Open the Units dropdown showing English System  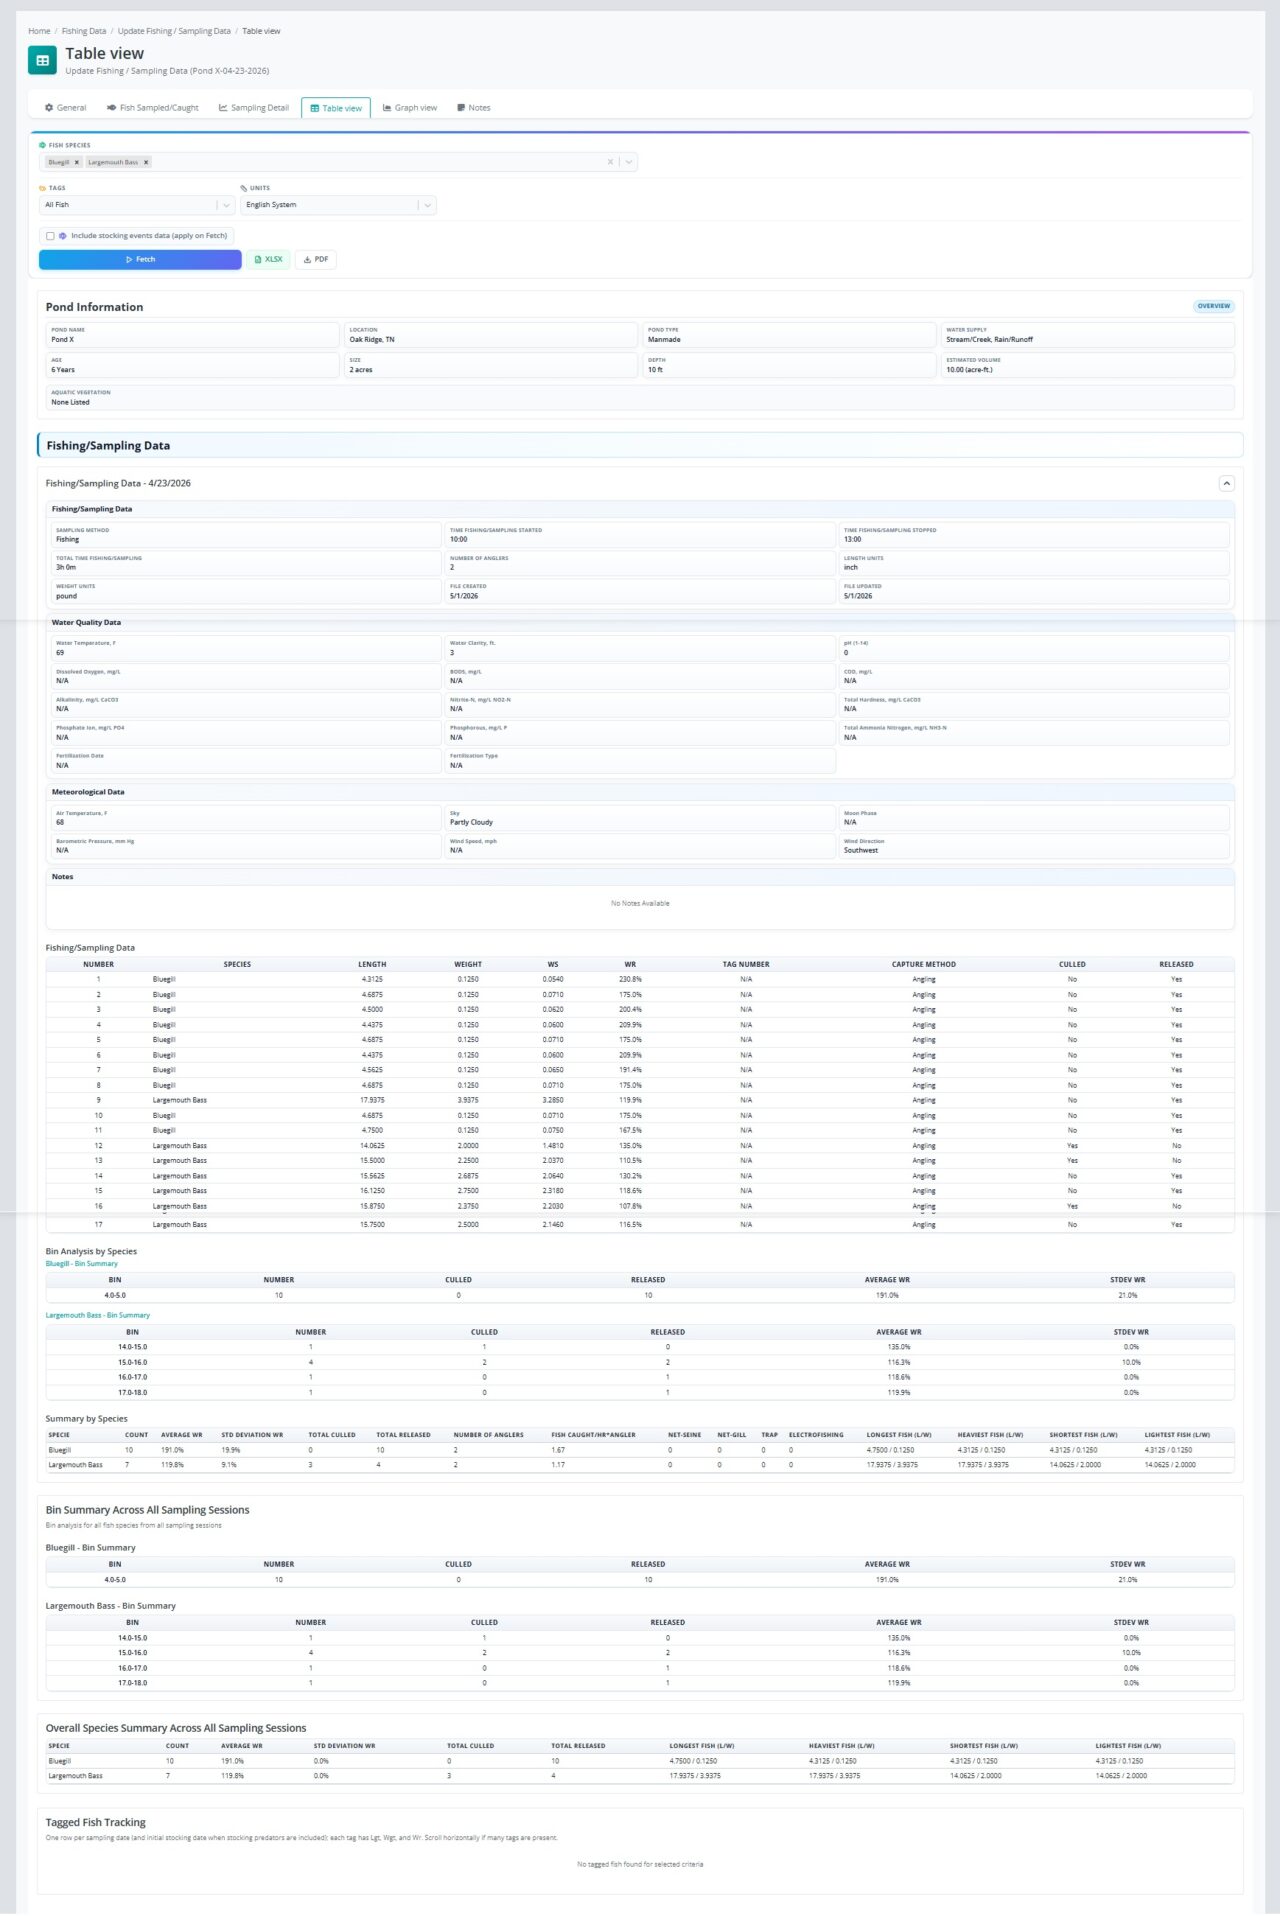338,205
